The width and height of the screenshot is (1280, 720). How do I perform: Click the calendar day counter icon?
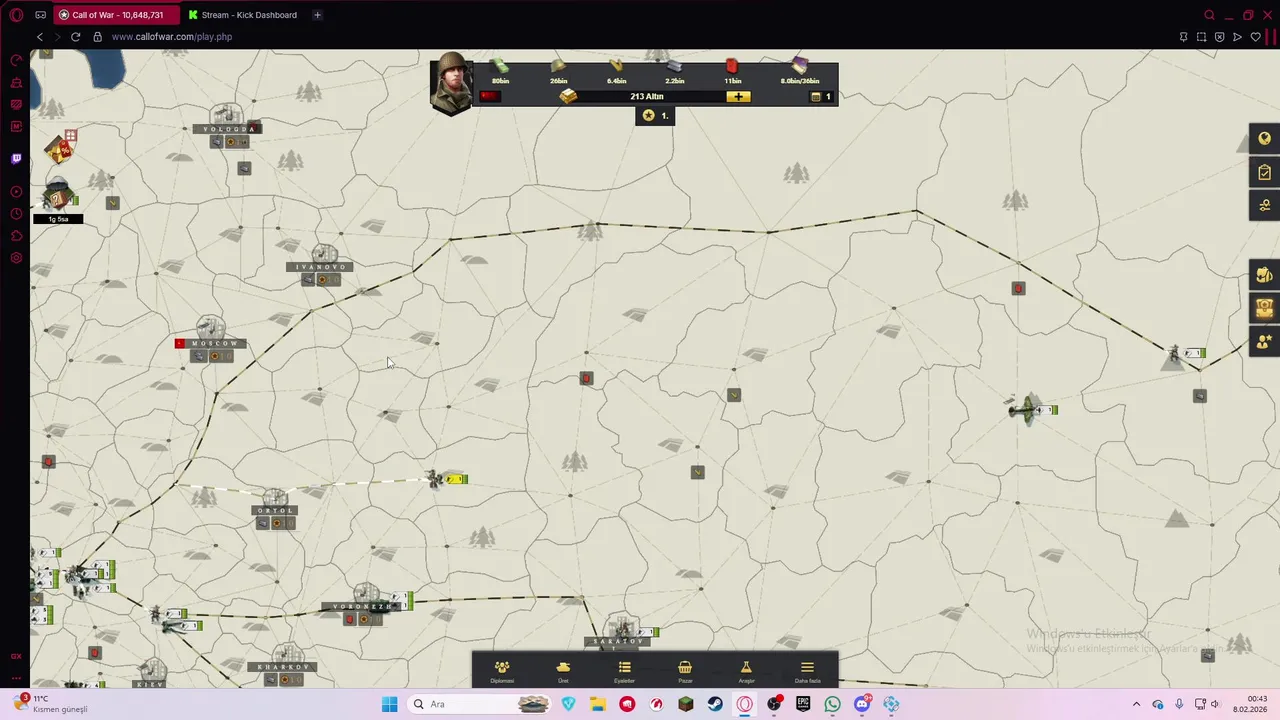pos(816,97)
